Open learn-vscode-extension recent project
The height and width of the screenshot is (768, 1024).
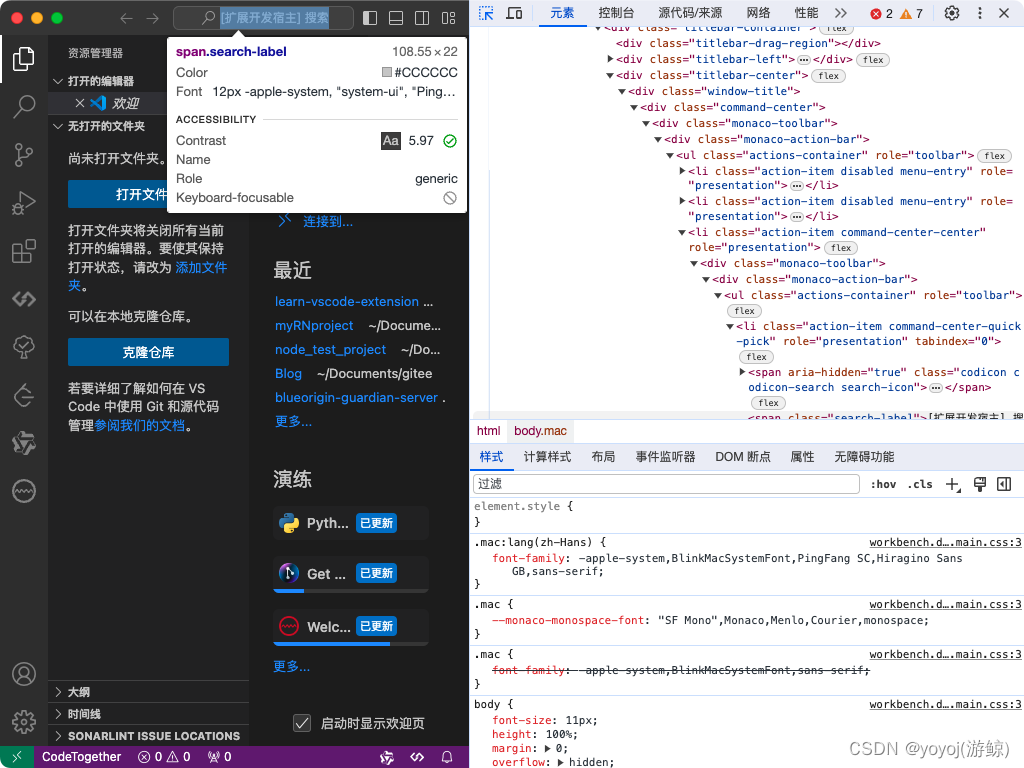[x=347, y=302]
